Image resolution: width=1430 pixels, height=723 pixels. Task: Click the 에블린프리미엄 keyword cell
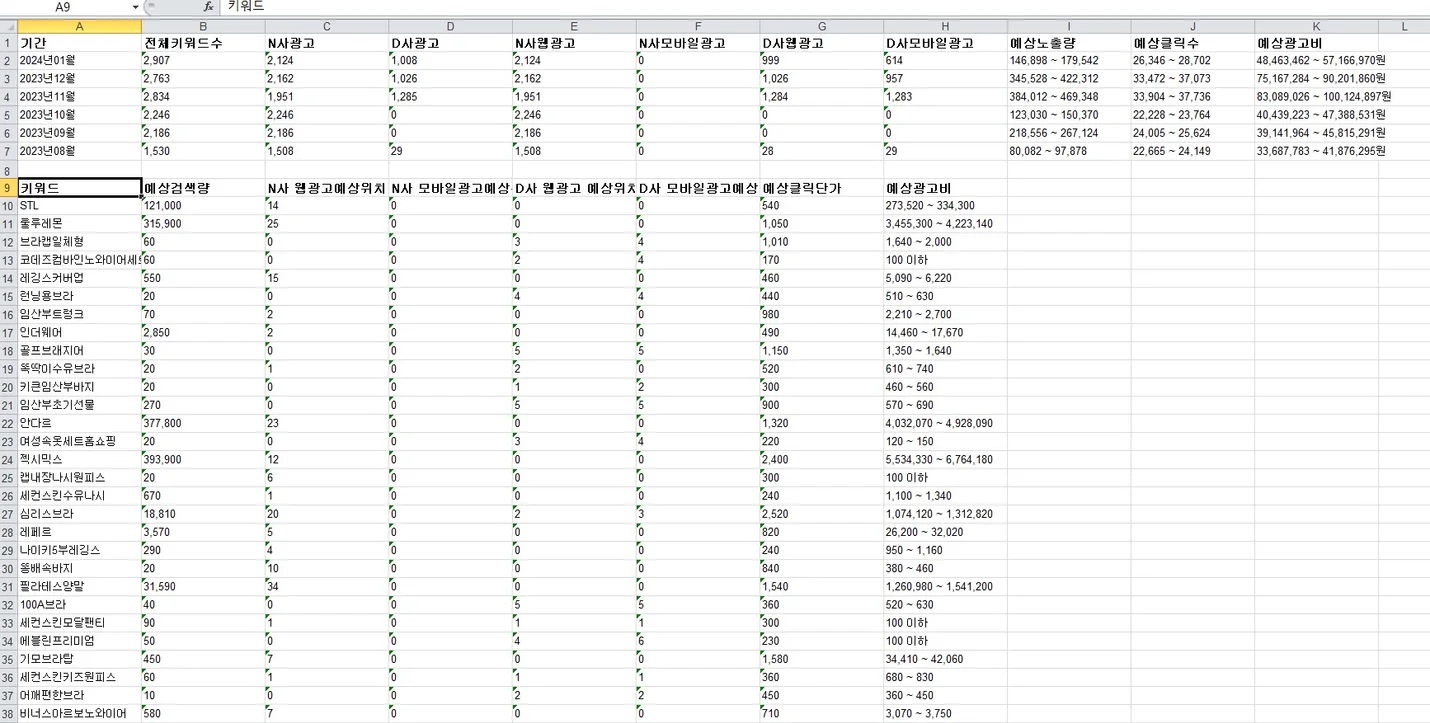coord(79,640)
